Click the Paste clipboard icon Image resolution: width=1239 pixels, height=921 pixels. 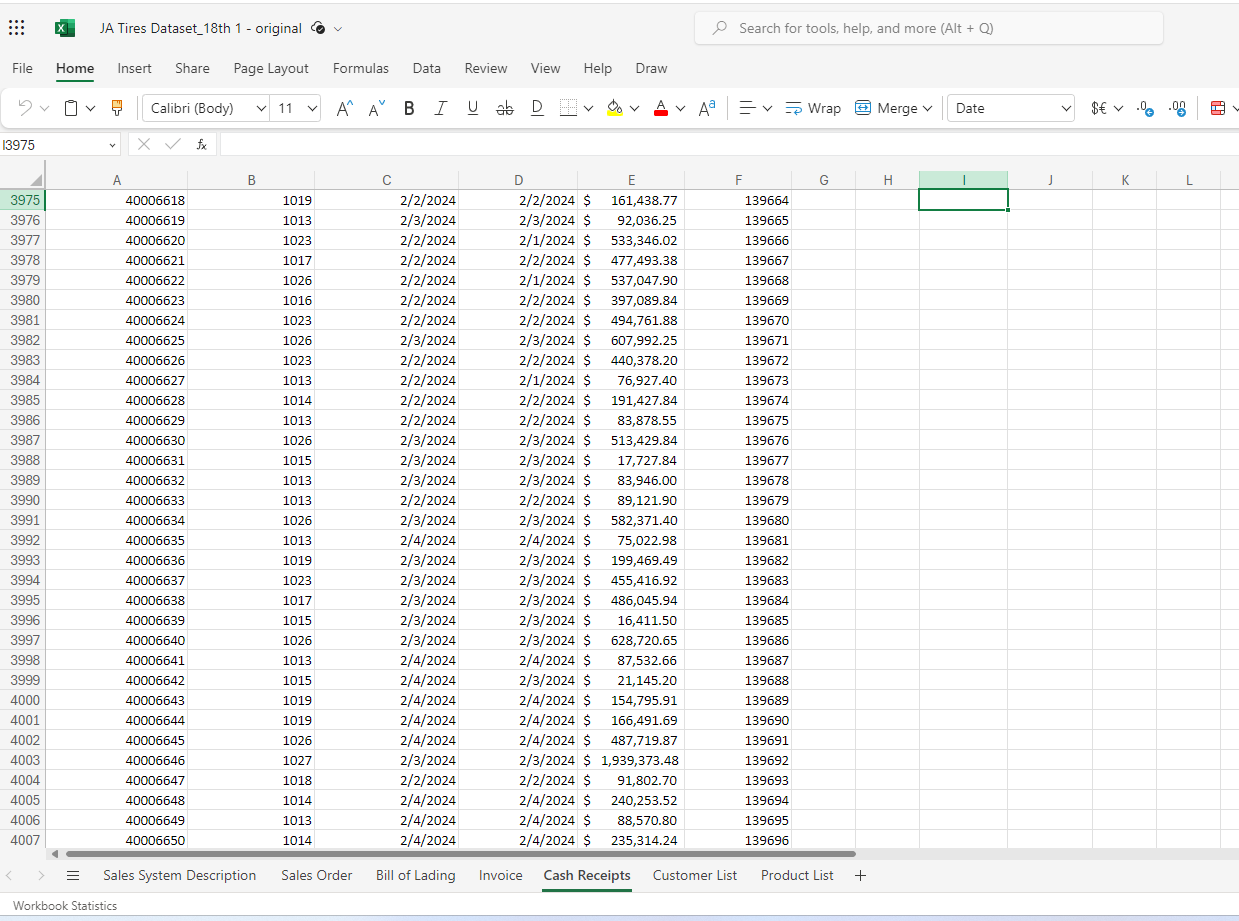pos(72,108)
